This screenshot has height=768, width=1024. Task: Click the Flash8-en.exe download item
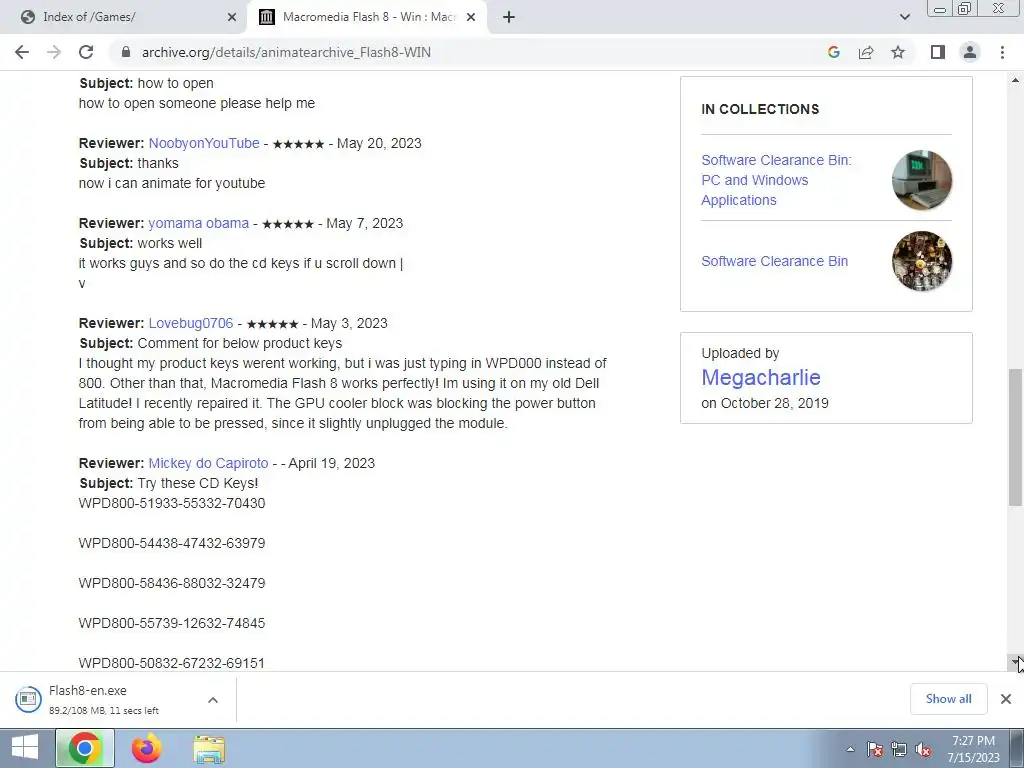click(x=104, y=699)
